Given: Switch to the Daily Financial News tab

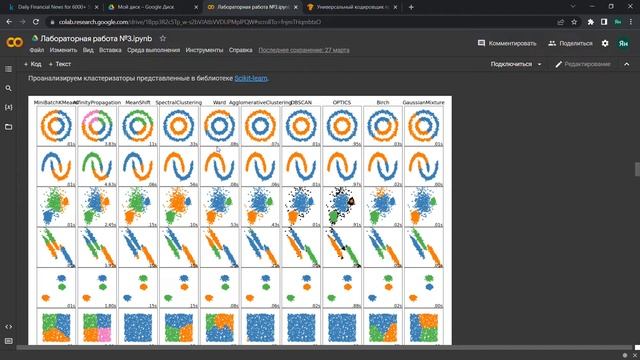Looking at the screenshot, I should tap(53, 7).
